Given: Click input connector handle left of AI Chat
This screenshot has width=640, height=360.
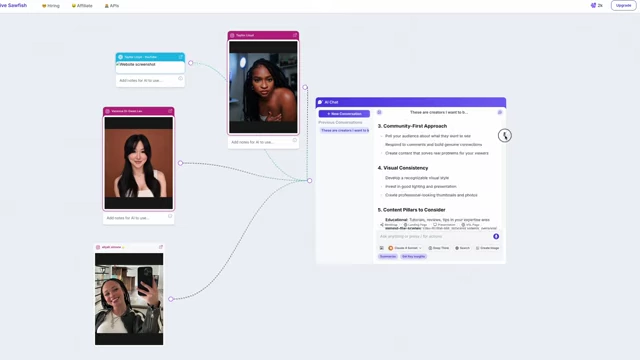Looking at the screenshot, I should point(309,180).
